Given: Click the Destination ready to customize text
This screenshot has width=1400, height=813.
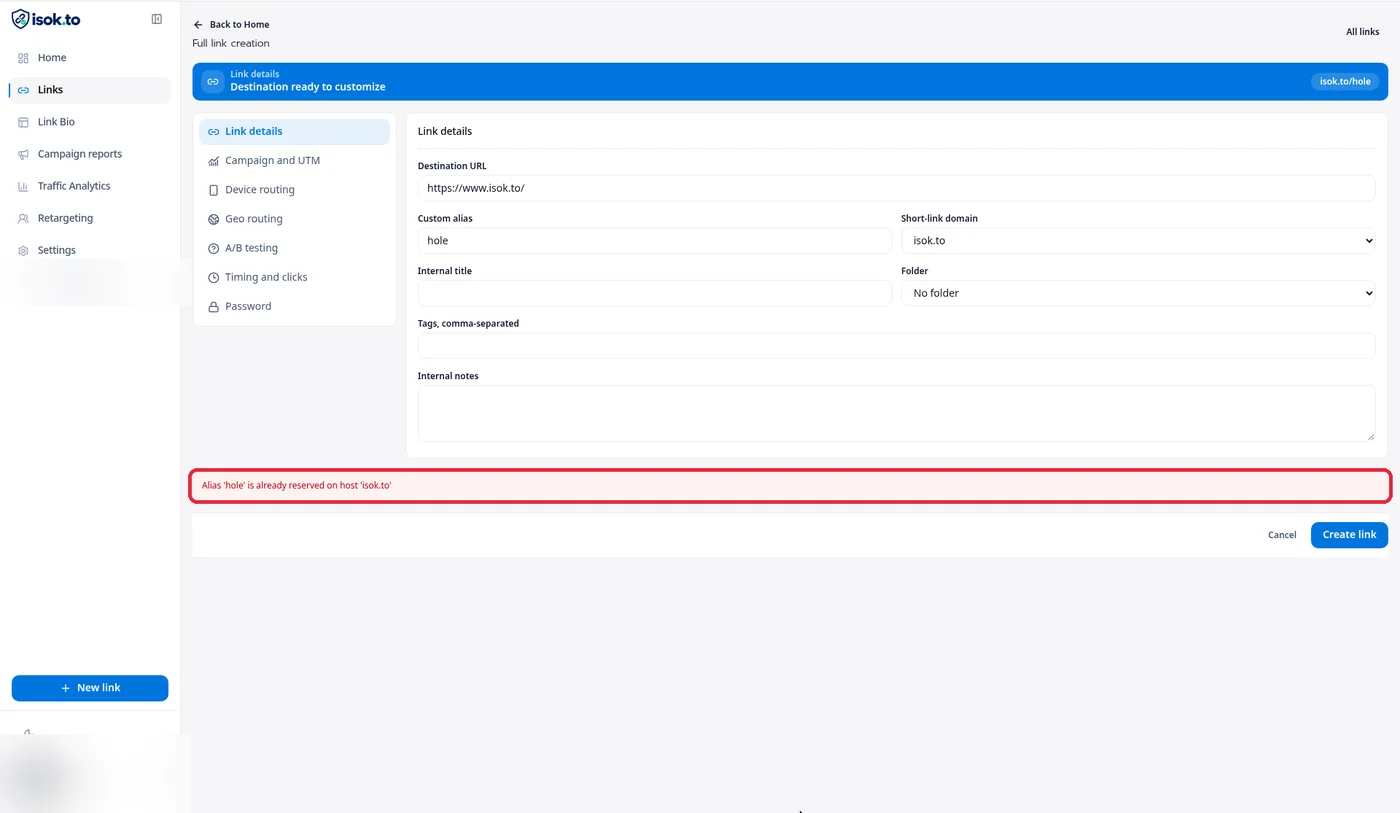Looking at the screenshot, I should [308, 87].
